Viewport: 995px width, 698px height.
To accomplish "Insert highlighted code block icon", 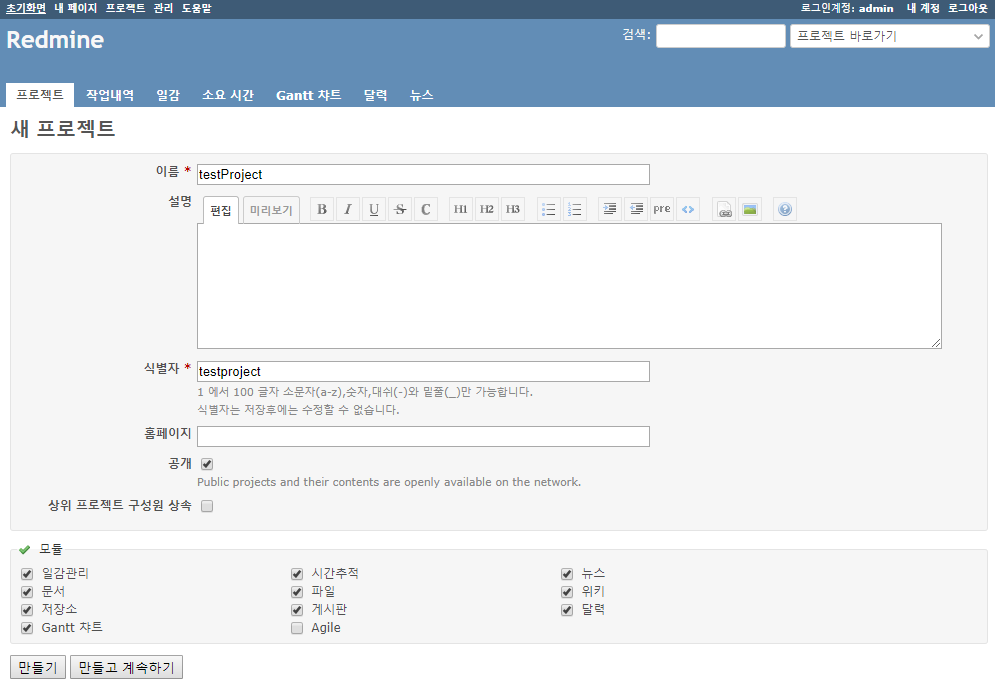I will 688,209.
